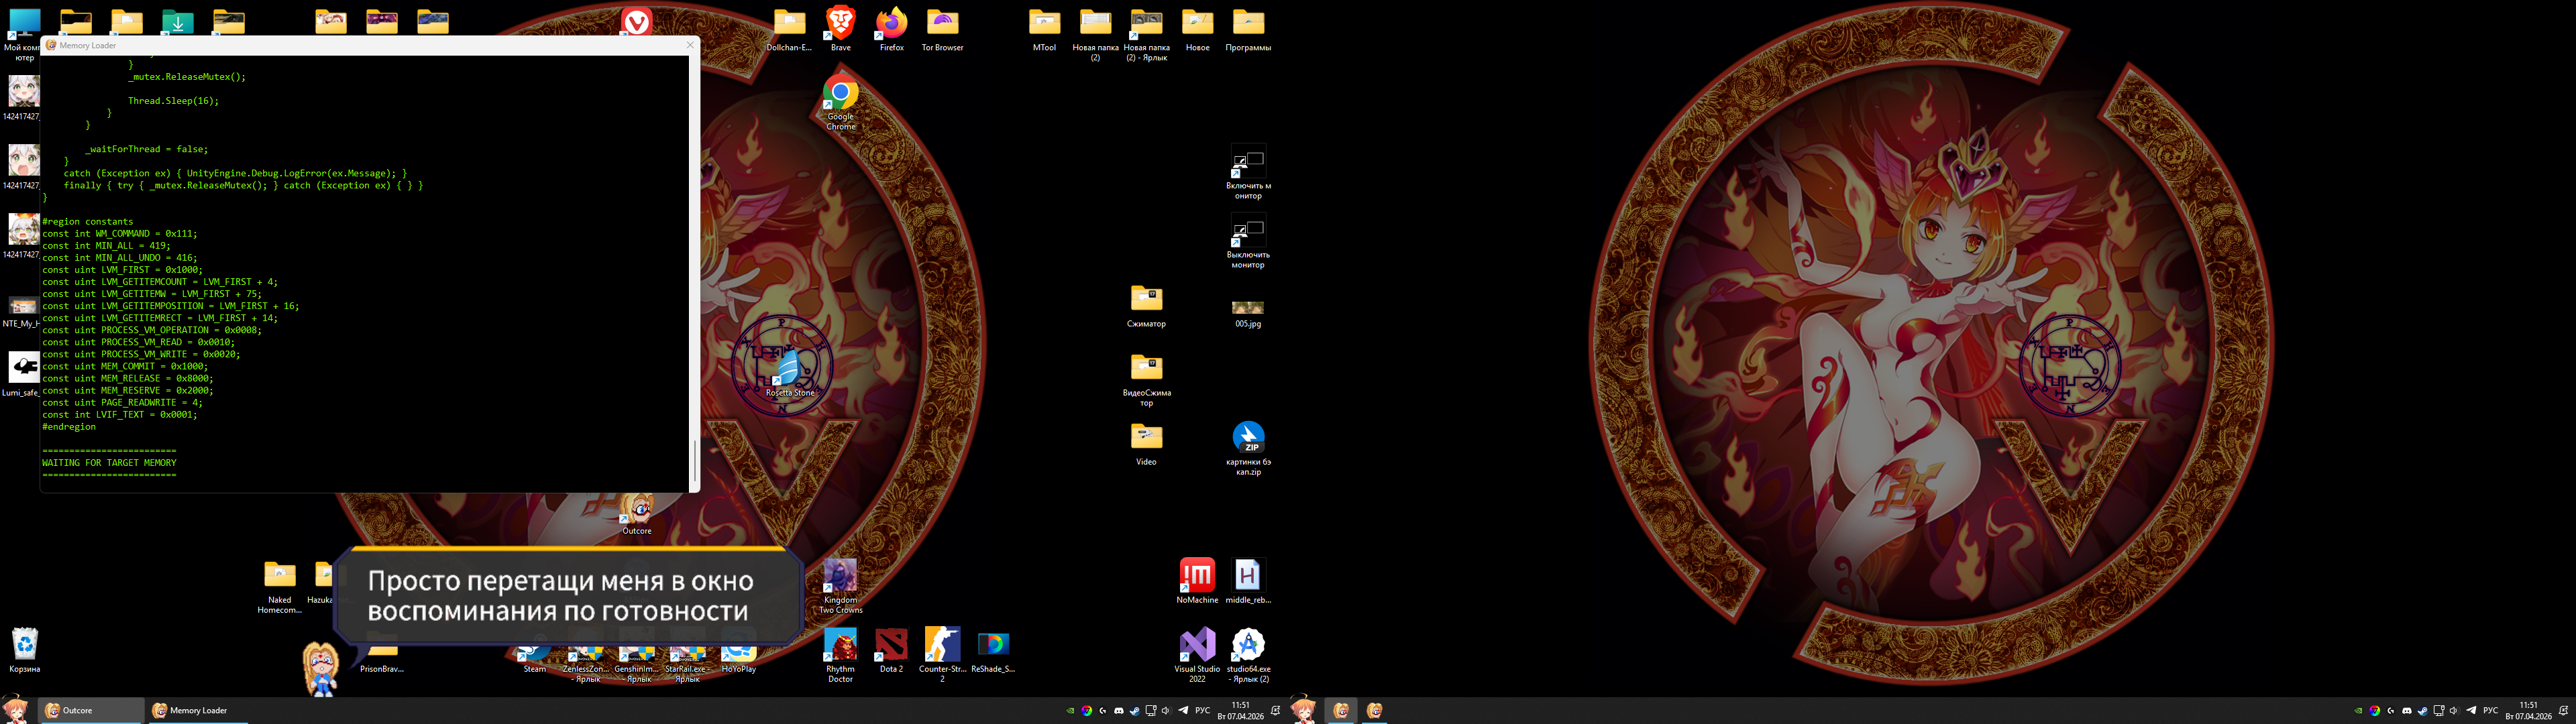The image size is (2576, 724).
Task: Open Rhythm Doctor game shortcut
Action: coord(840,646)
